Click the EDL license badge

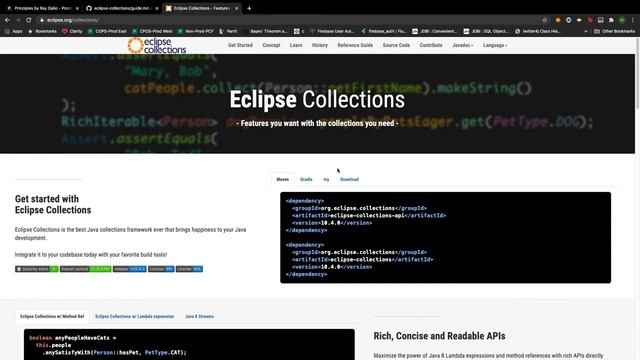tap(189, 269)
